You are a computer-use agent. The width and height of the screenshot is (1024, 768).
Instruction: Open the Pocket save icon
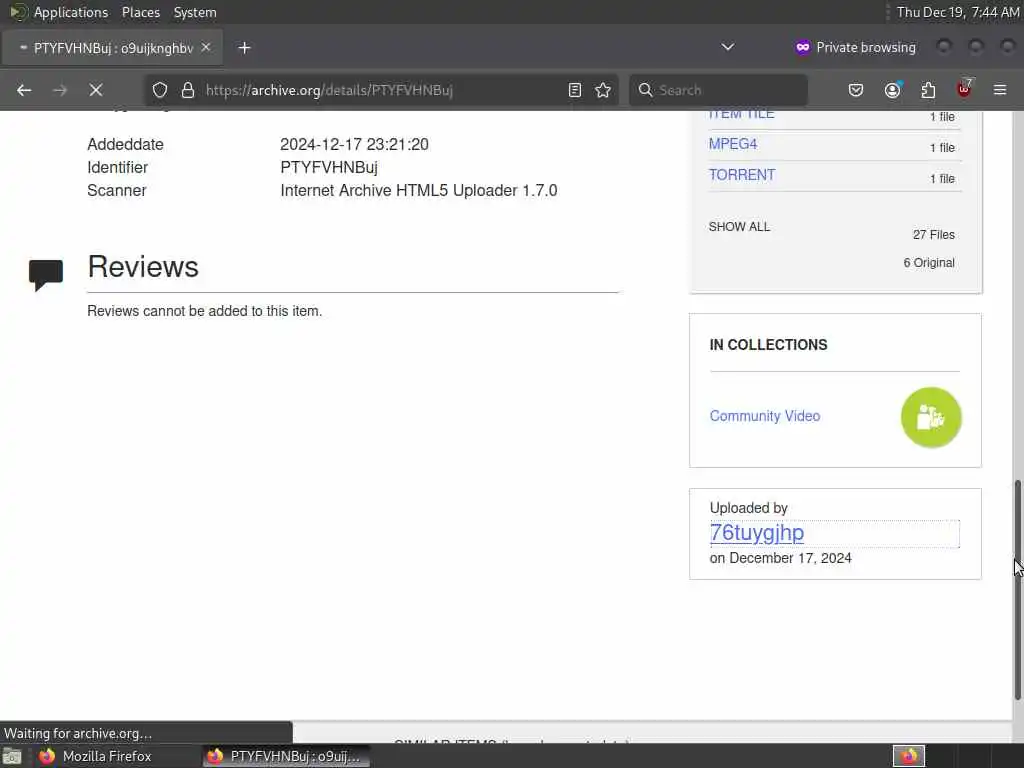coord(856,90)
